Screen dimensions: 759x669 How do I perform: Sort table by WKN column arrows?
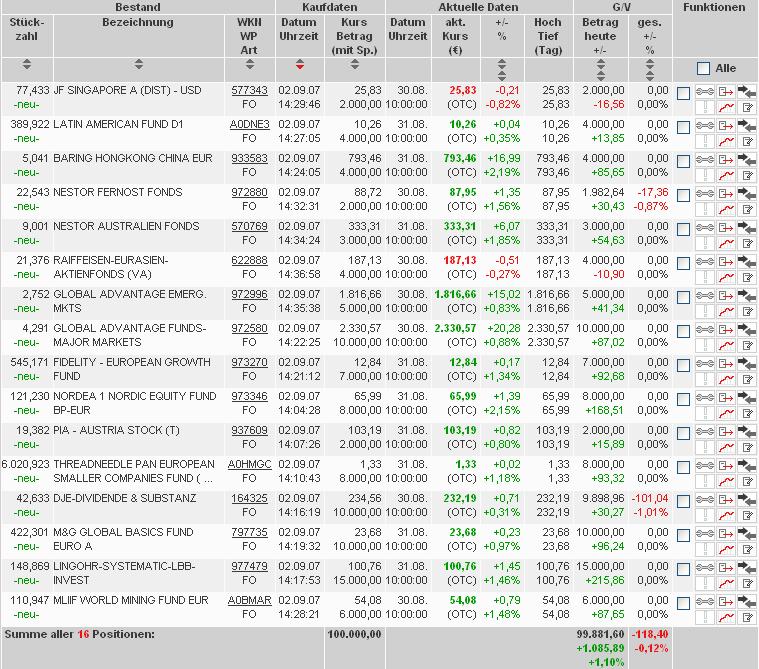(x=250, y=64)
